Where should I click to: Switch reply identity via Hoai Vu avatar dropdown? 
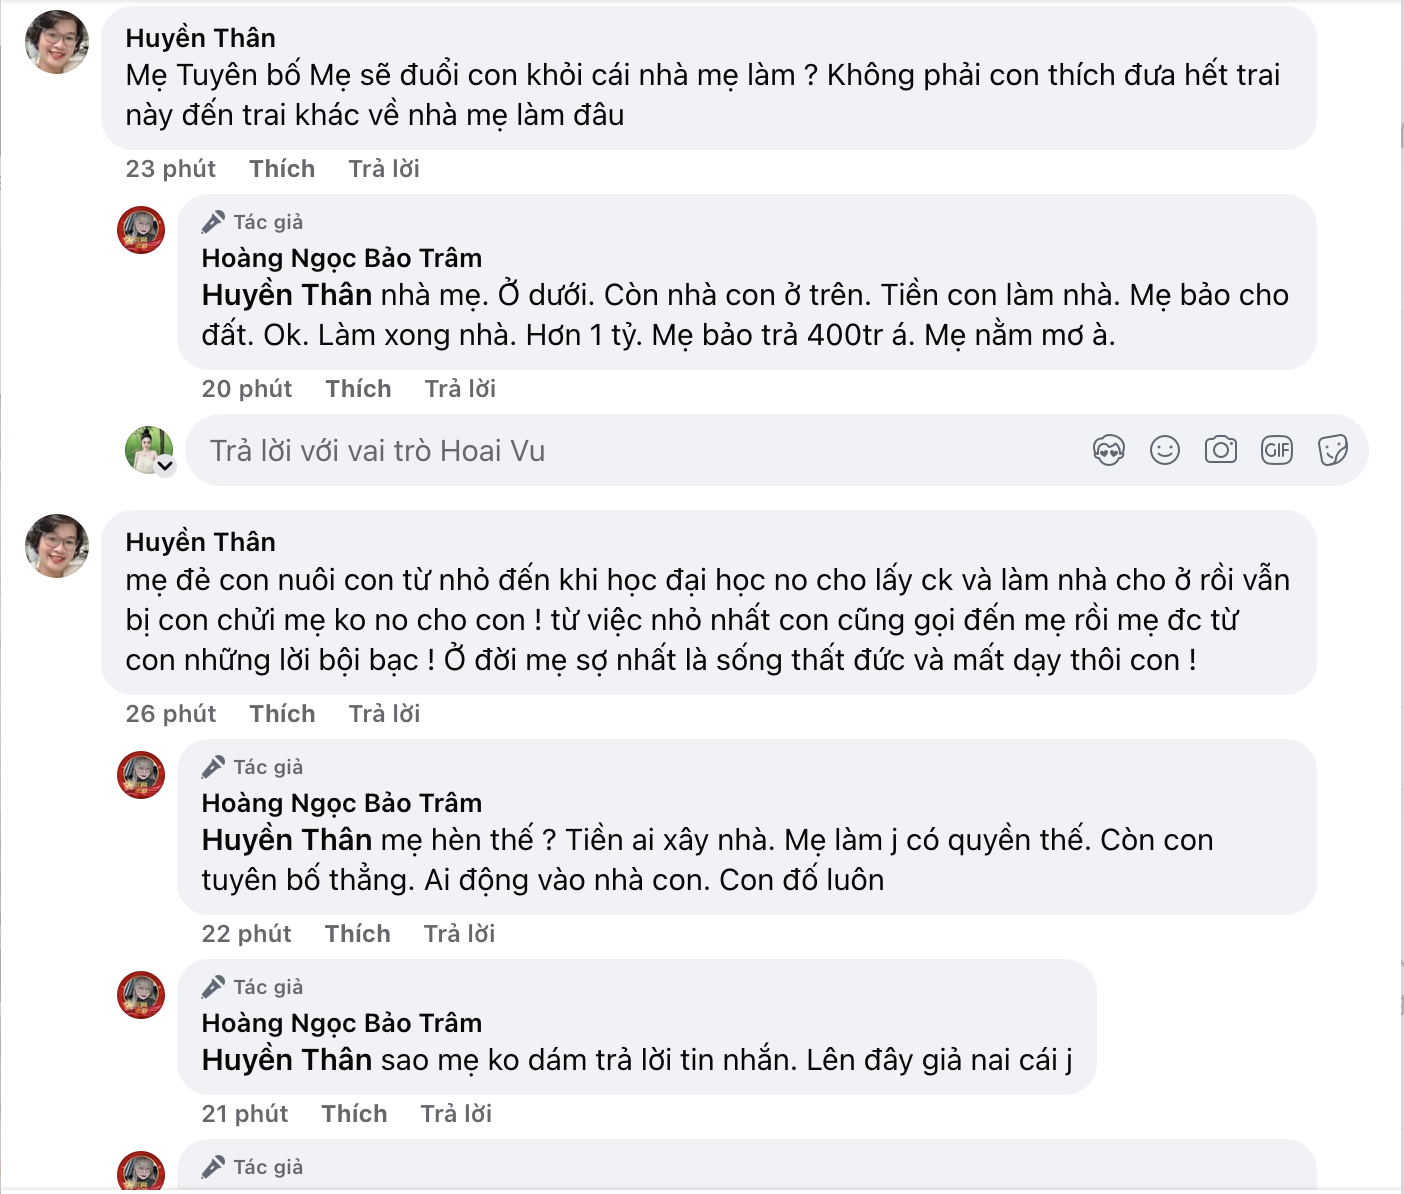pos(165,465)
